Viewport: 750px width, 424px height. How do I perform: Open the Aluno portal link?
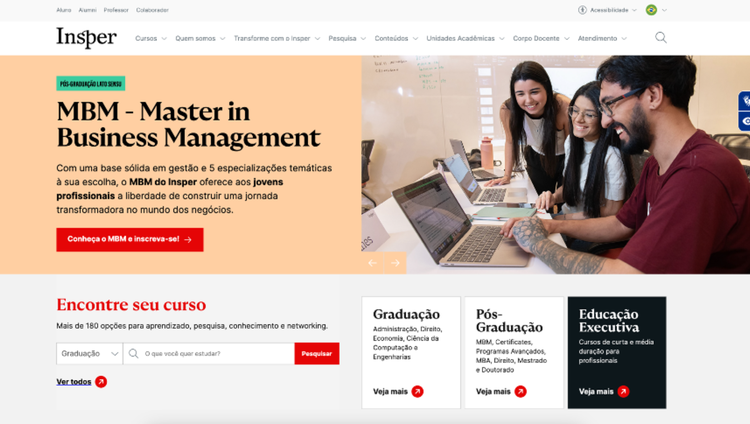[64, 10]
